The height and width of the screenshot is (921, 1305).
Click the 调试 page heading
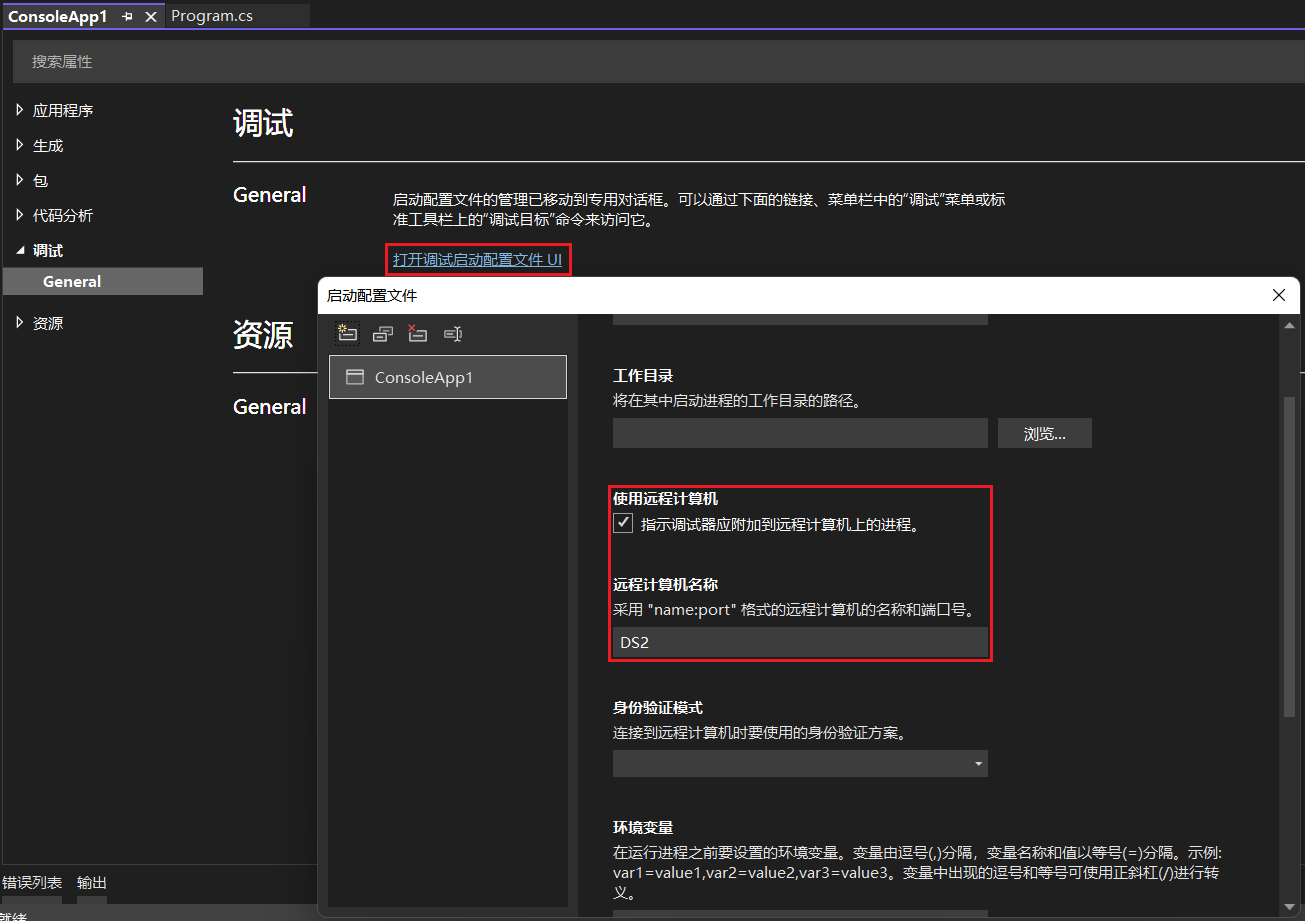point(263,124)
